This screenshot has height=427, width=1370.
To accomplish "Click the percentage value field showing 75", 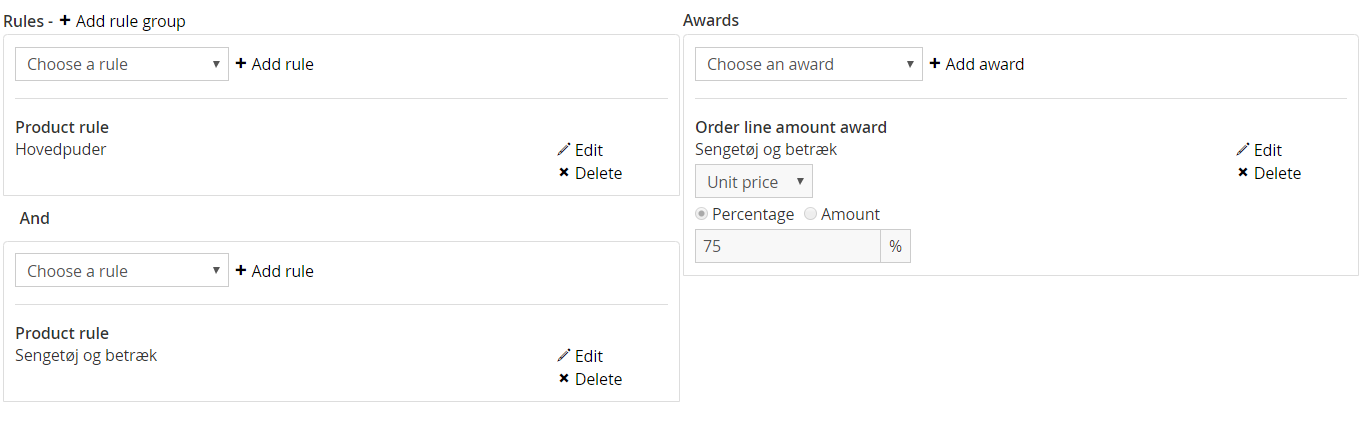I will tap(788, 246).
